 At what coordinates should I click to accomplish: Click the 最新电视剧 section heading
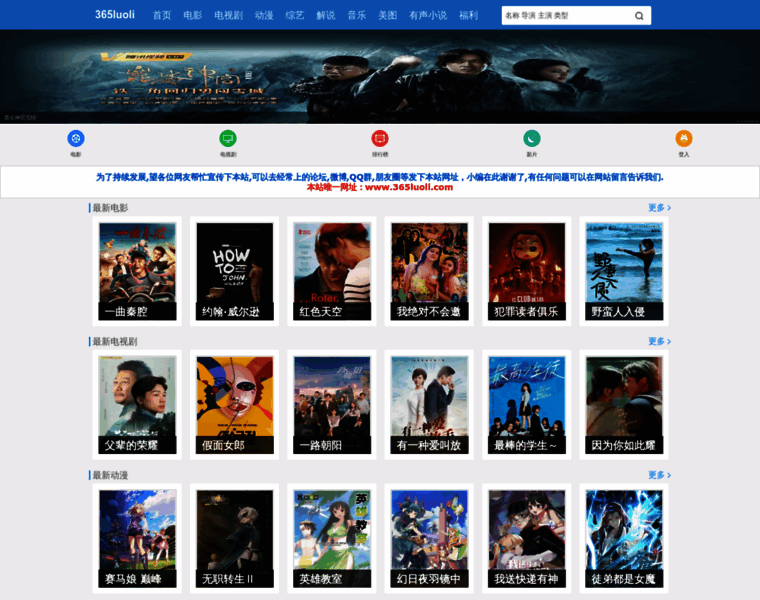pyautogui.click(x=114, y=342)
